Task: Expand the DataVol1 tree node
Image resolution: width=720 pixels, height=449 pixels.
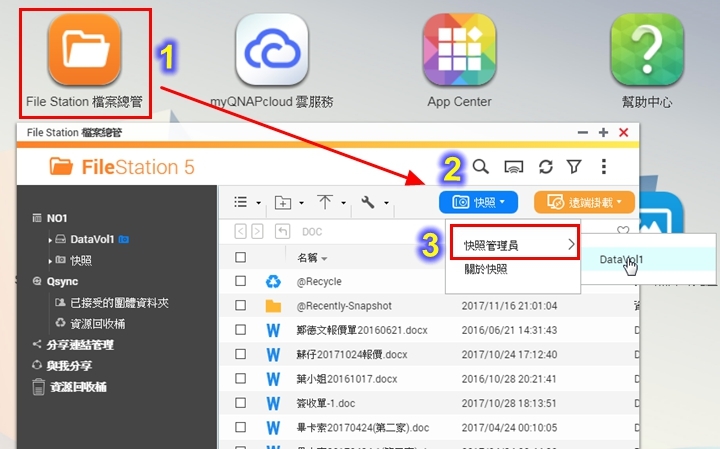Action: [x=50, y=240]
